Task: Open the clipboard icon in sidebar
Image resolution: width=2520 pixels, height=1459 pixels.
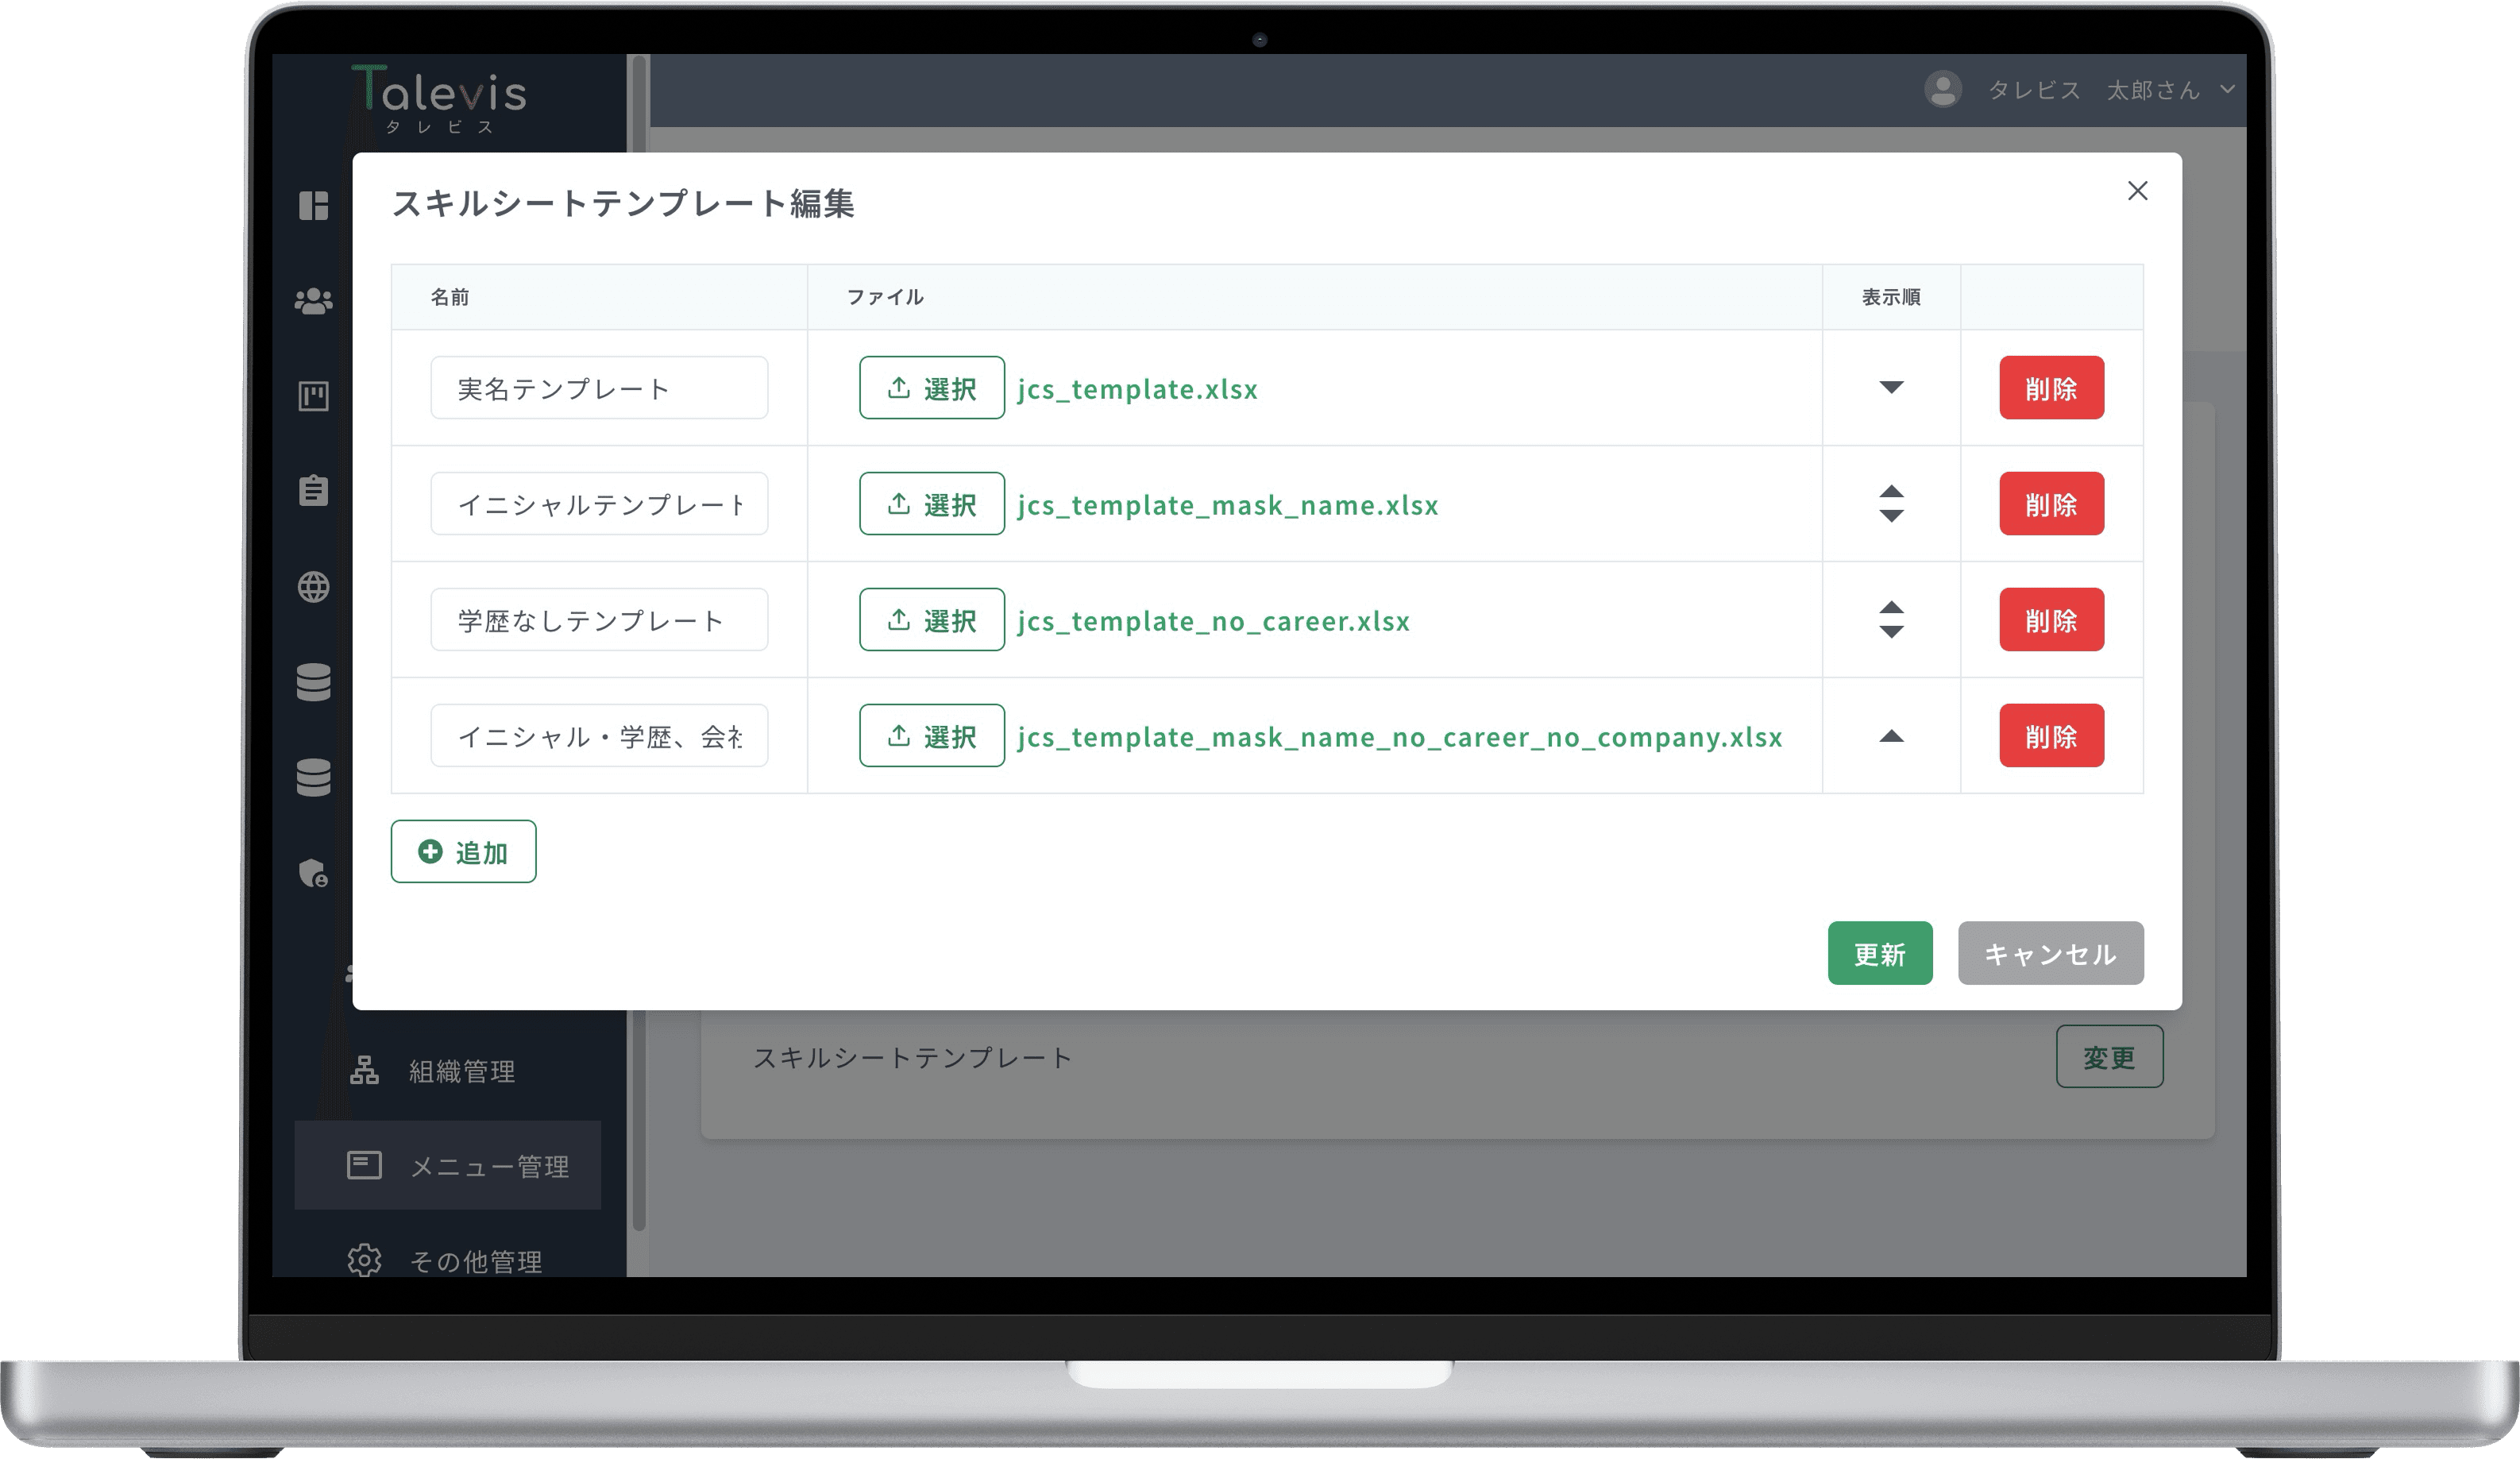Action: pos(313,490)
